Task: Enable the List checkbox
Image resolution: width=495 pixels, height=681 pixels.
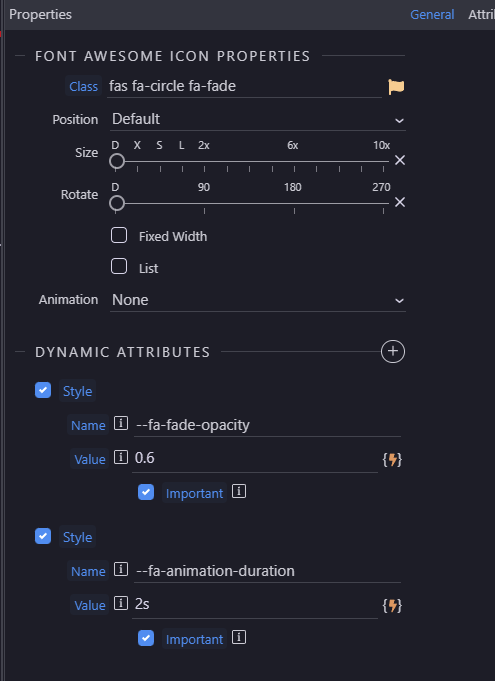Action: click(119, 267)
